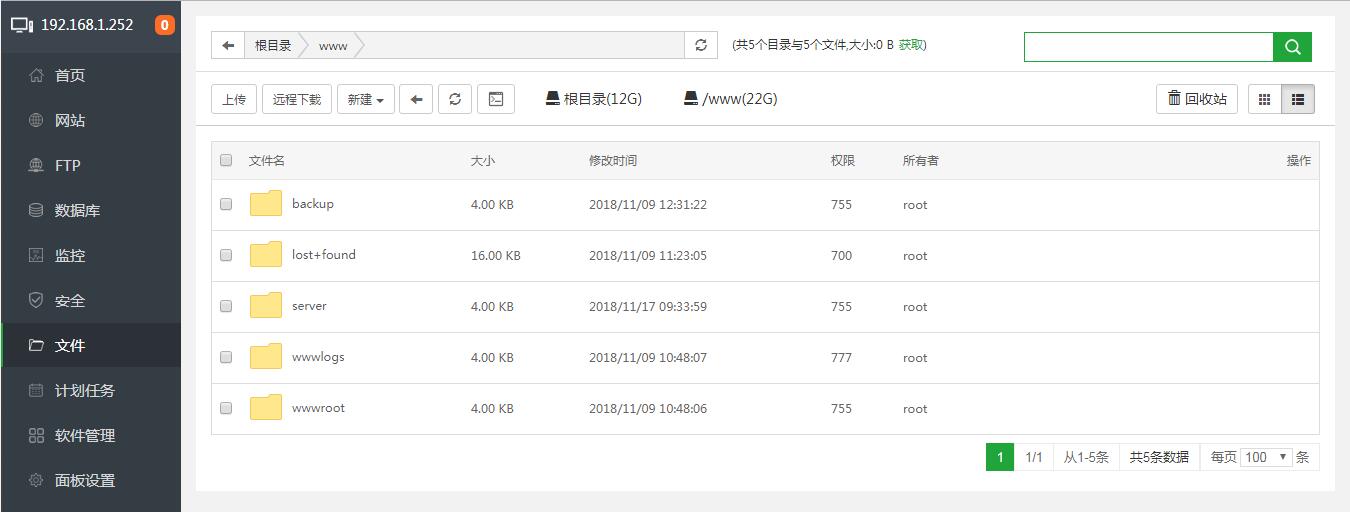The width and height of the screenshot is (1350, 512).
Task: Open the terminal icon in toolbar
Action: tap(495, 99)
